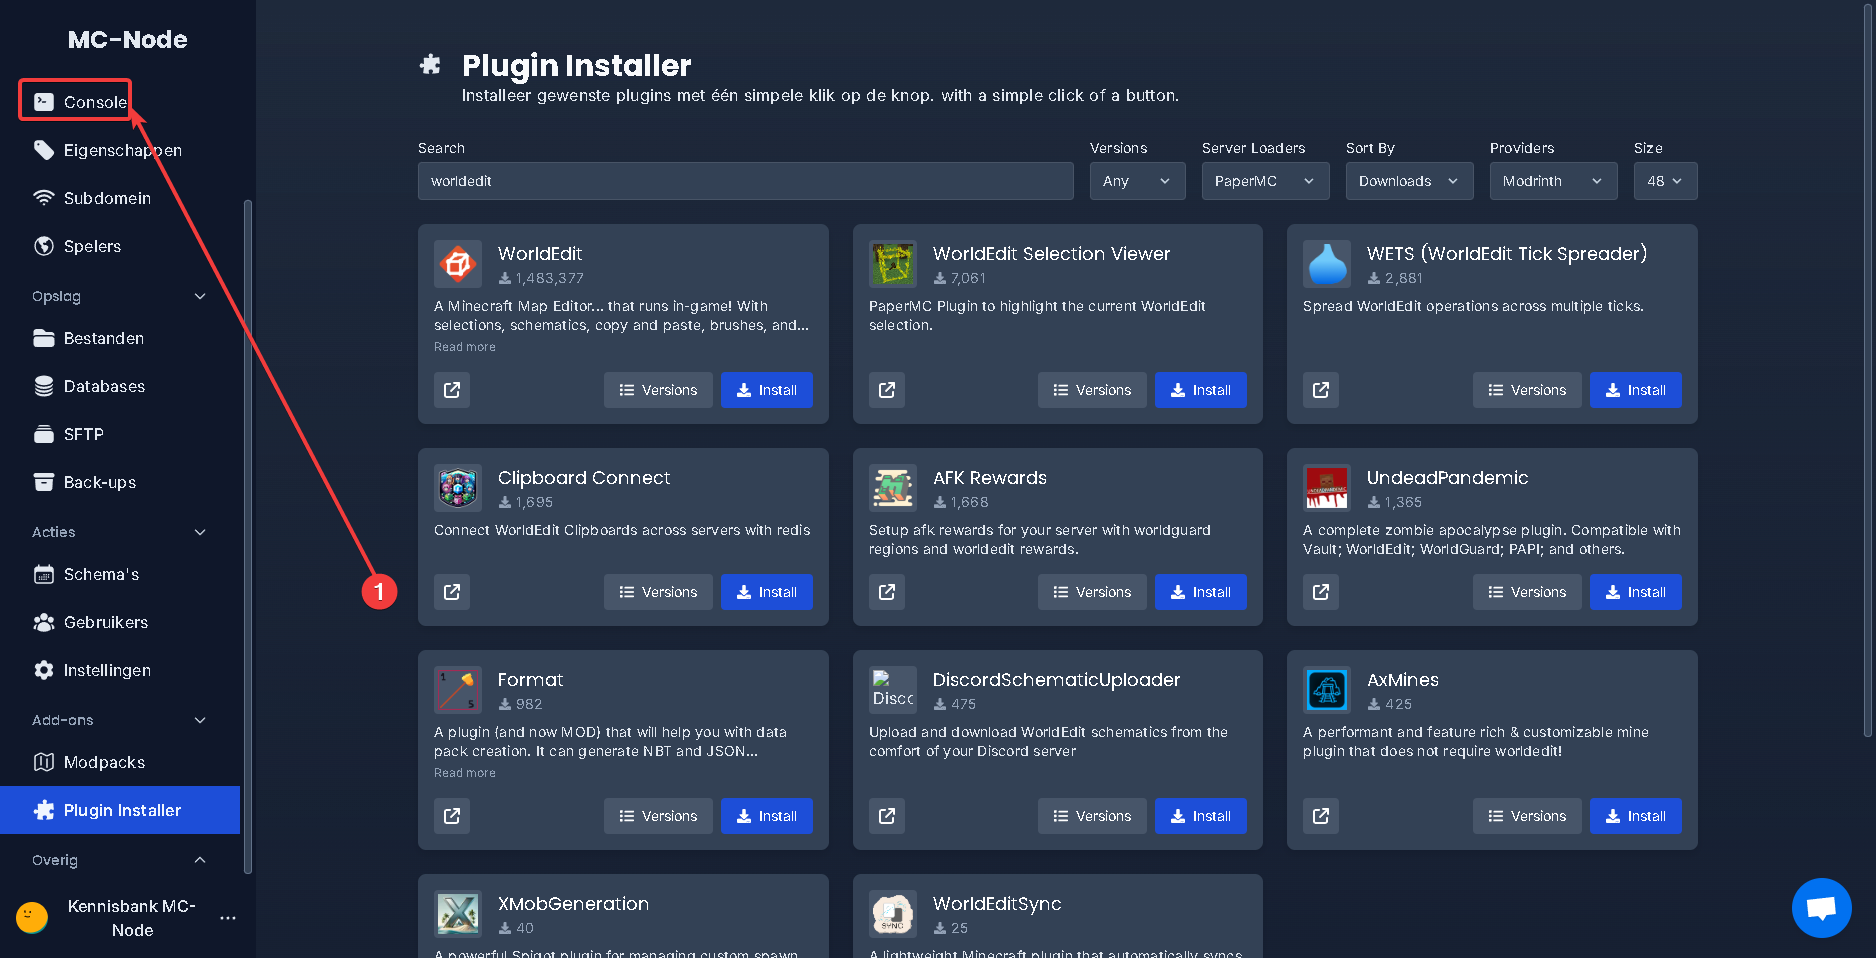Click the search field containing worldedit
1876x958 pixels.
coord(745,181)
